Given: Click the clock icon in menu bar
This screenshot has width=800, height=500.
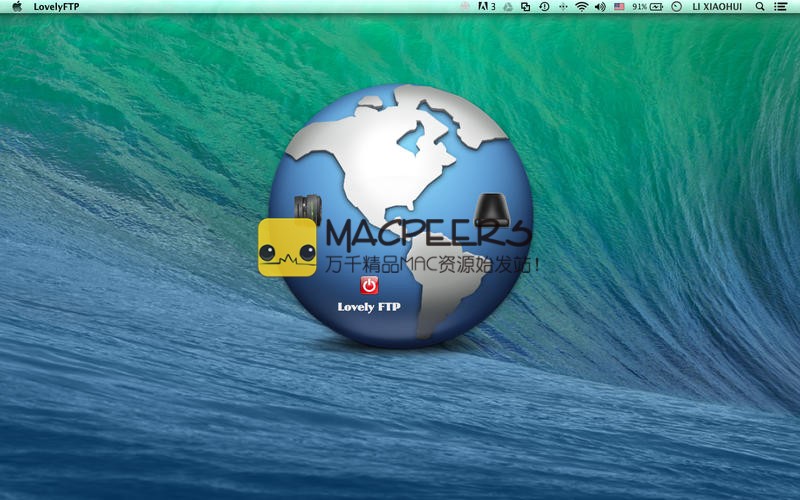Looking at the screenshot, I should pos(676,7).
